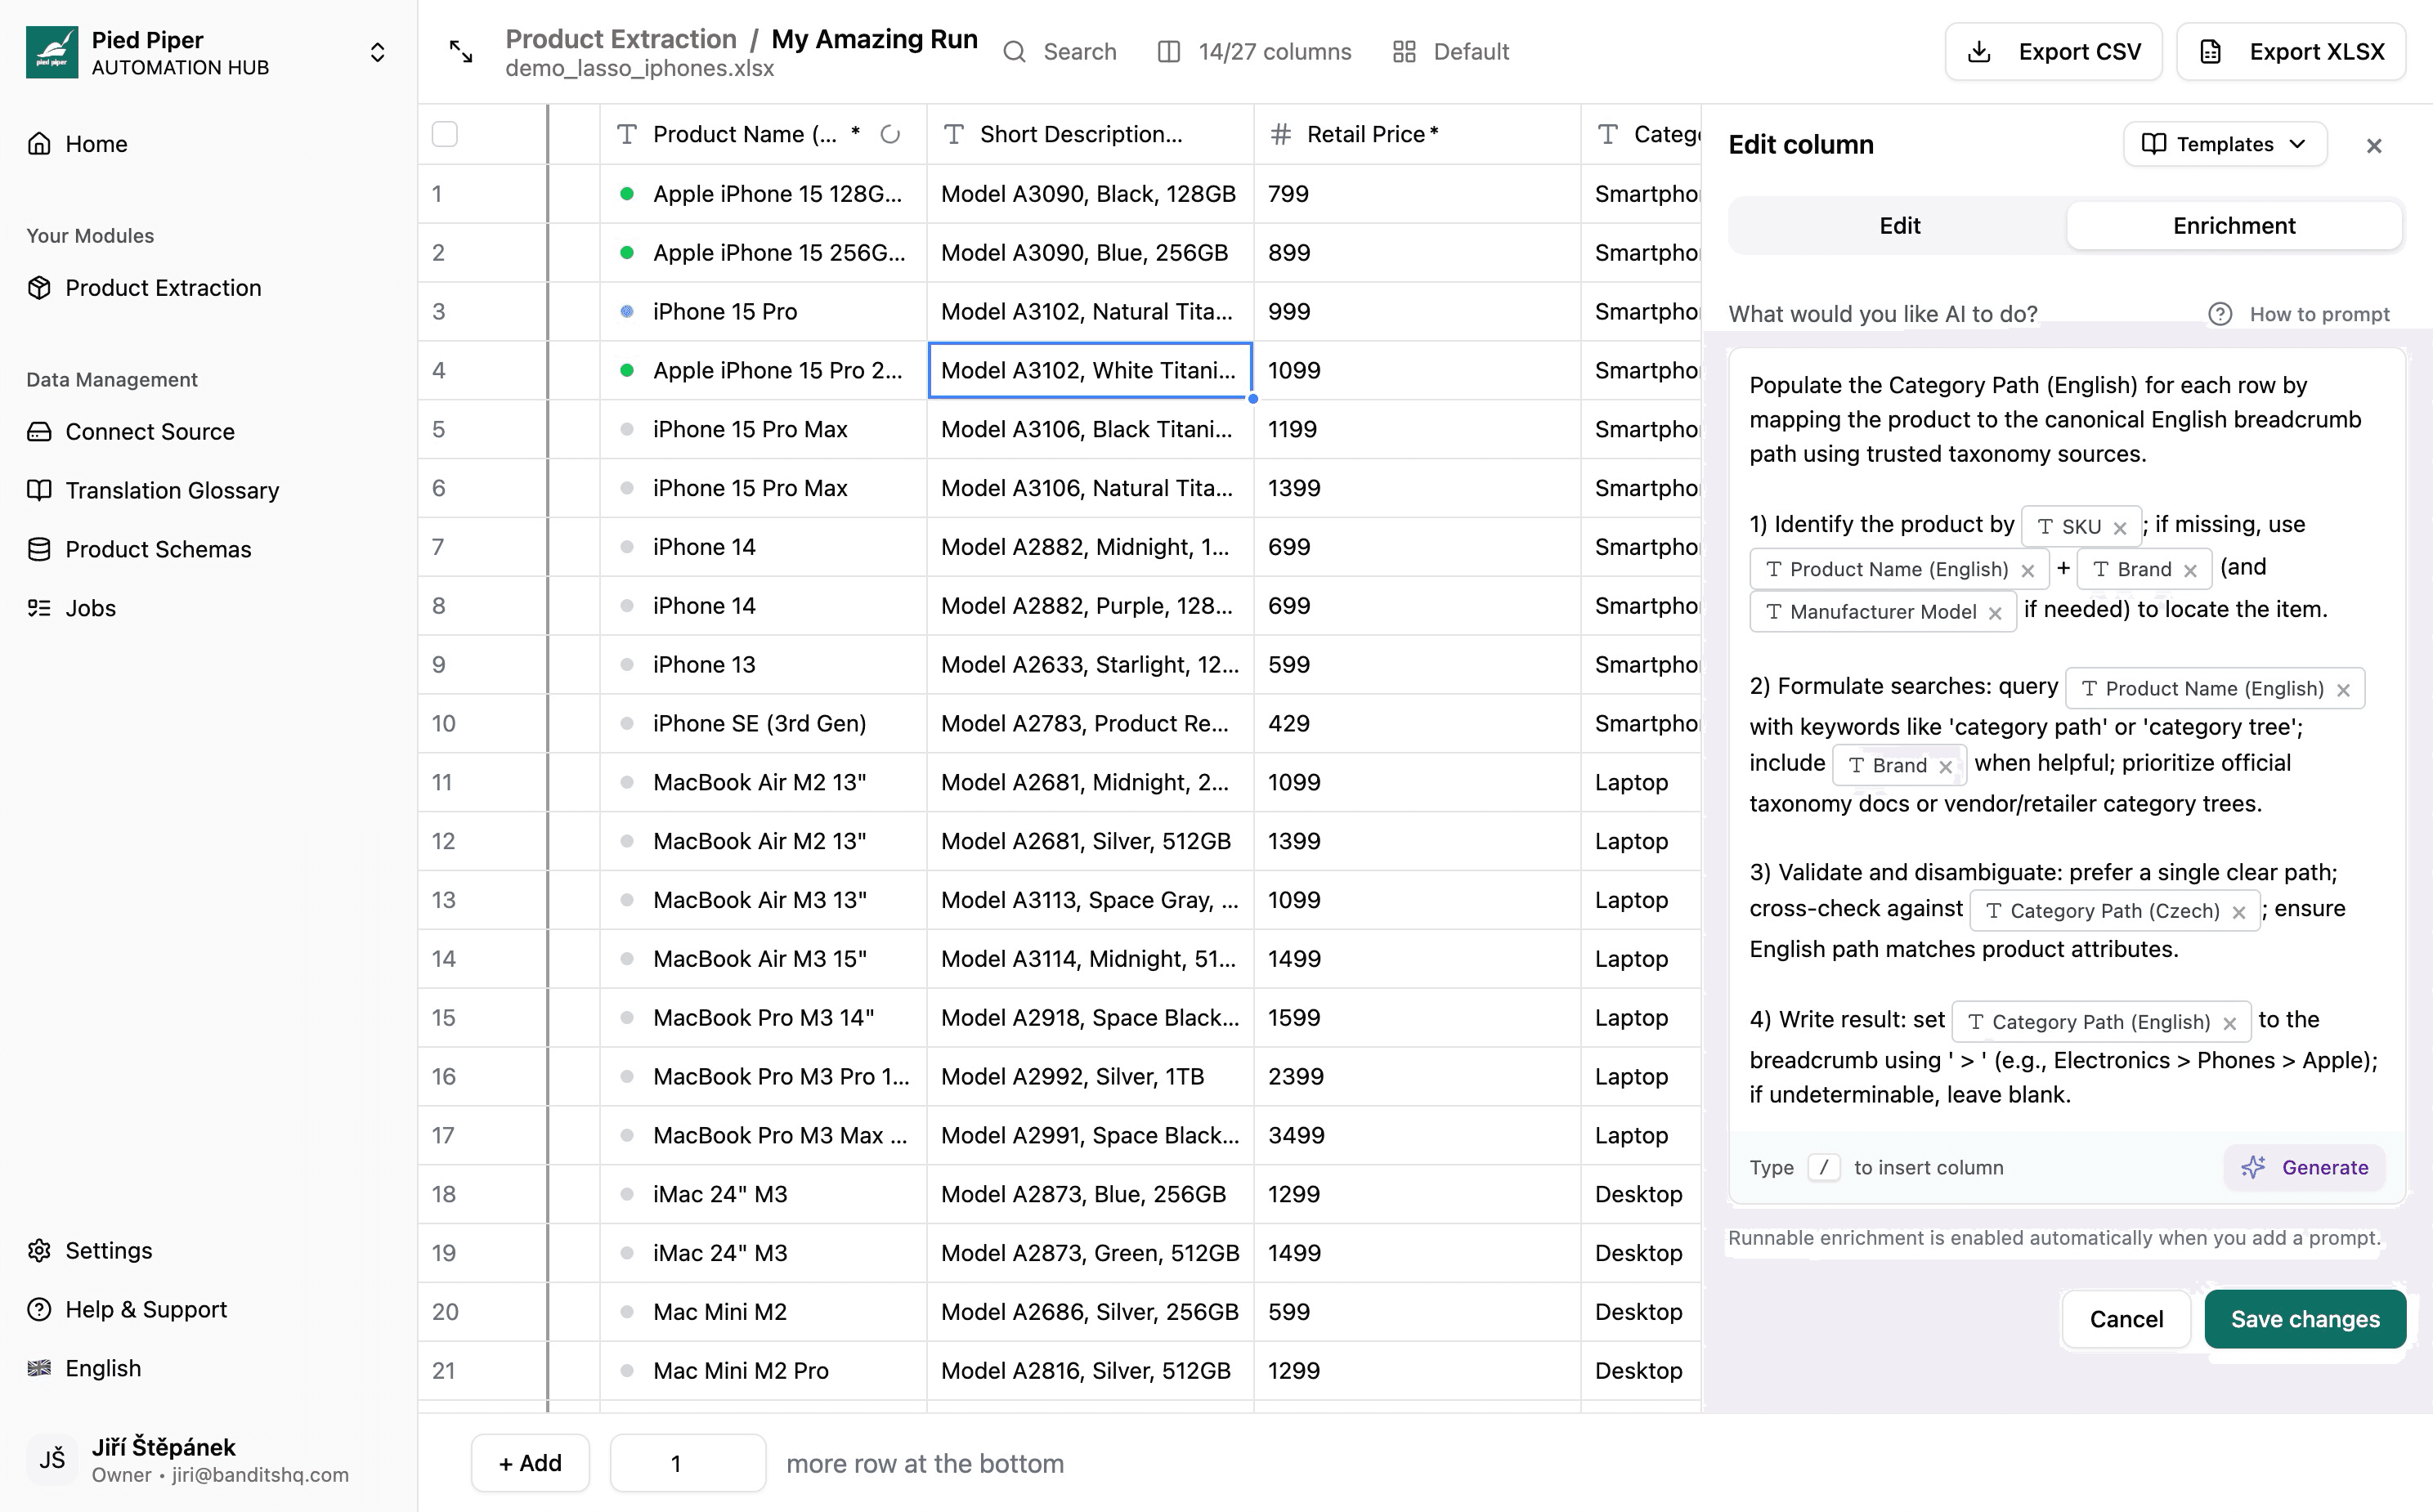This screenshot has height=1512, width=2433.
Task: Open the Pied Piper workspace switcher
Action: tap(377, 52)
